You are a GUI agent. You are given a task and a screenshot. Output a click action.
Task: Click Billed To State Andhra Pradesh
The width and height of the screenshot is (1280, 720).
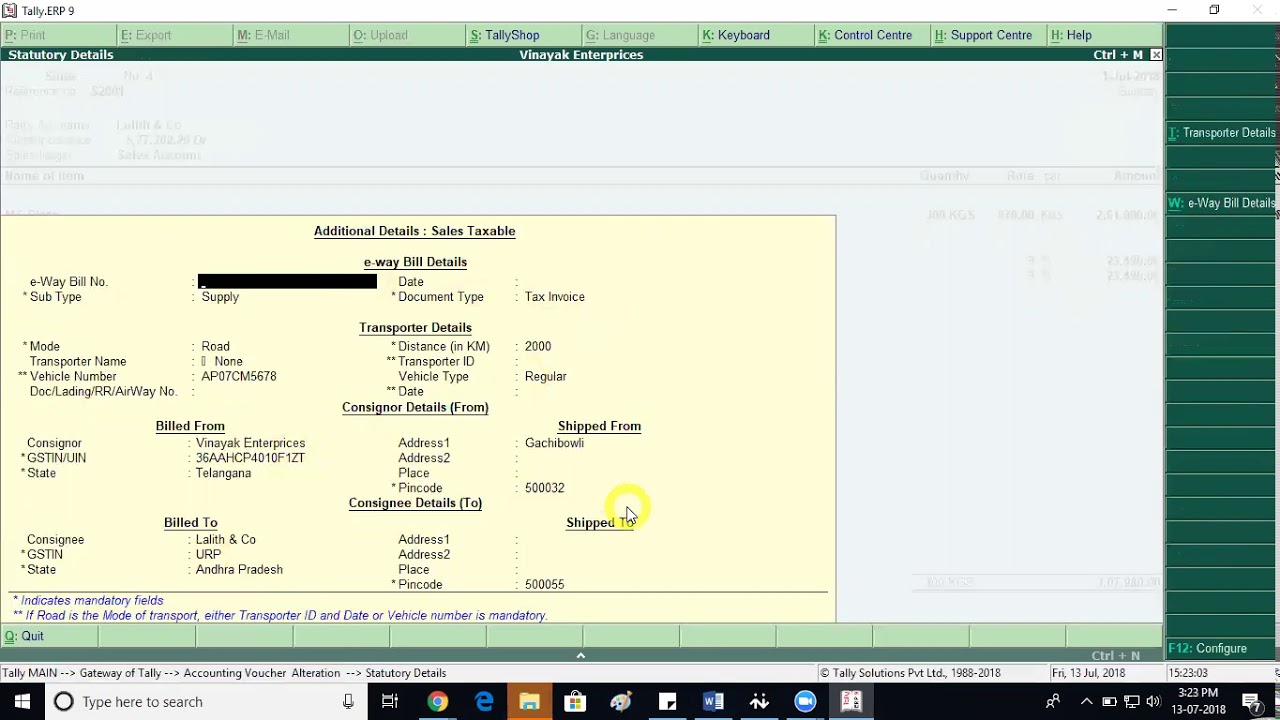point(239,569)
